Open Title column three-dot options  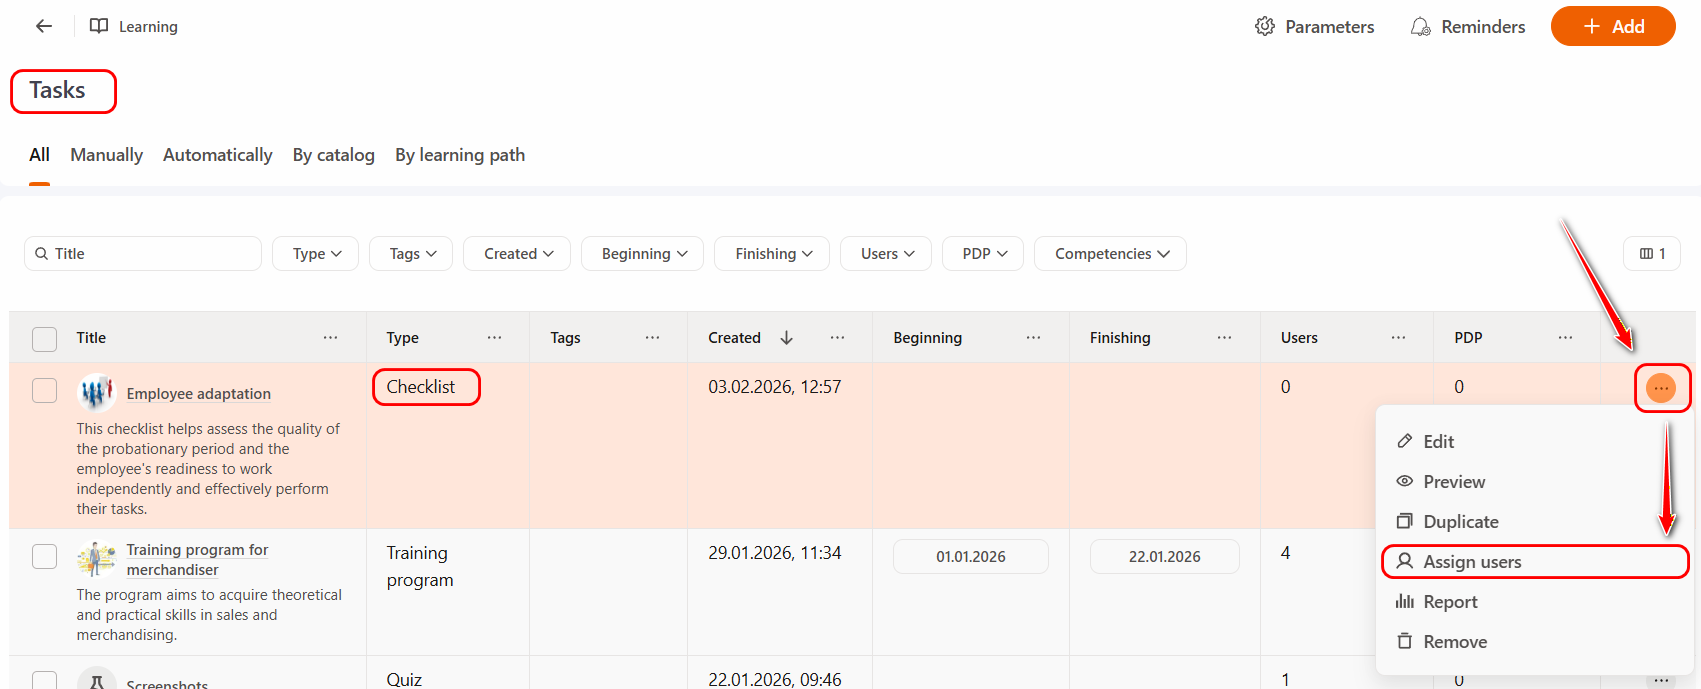tap(330, 338)
